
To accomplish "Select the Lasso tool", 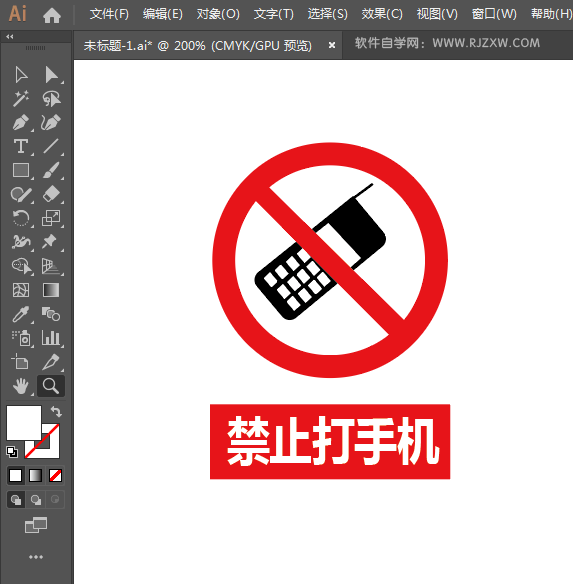I will [51, 98].
